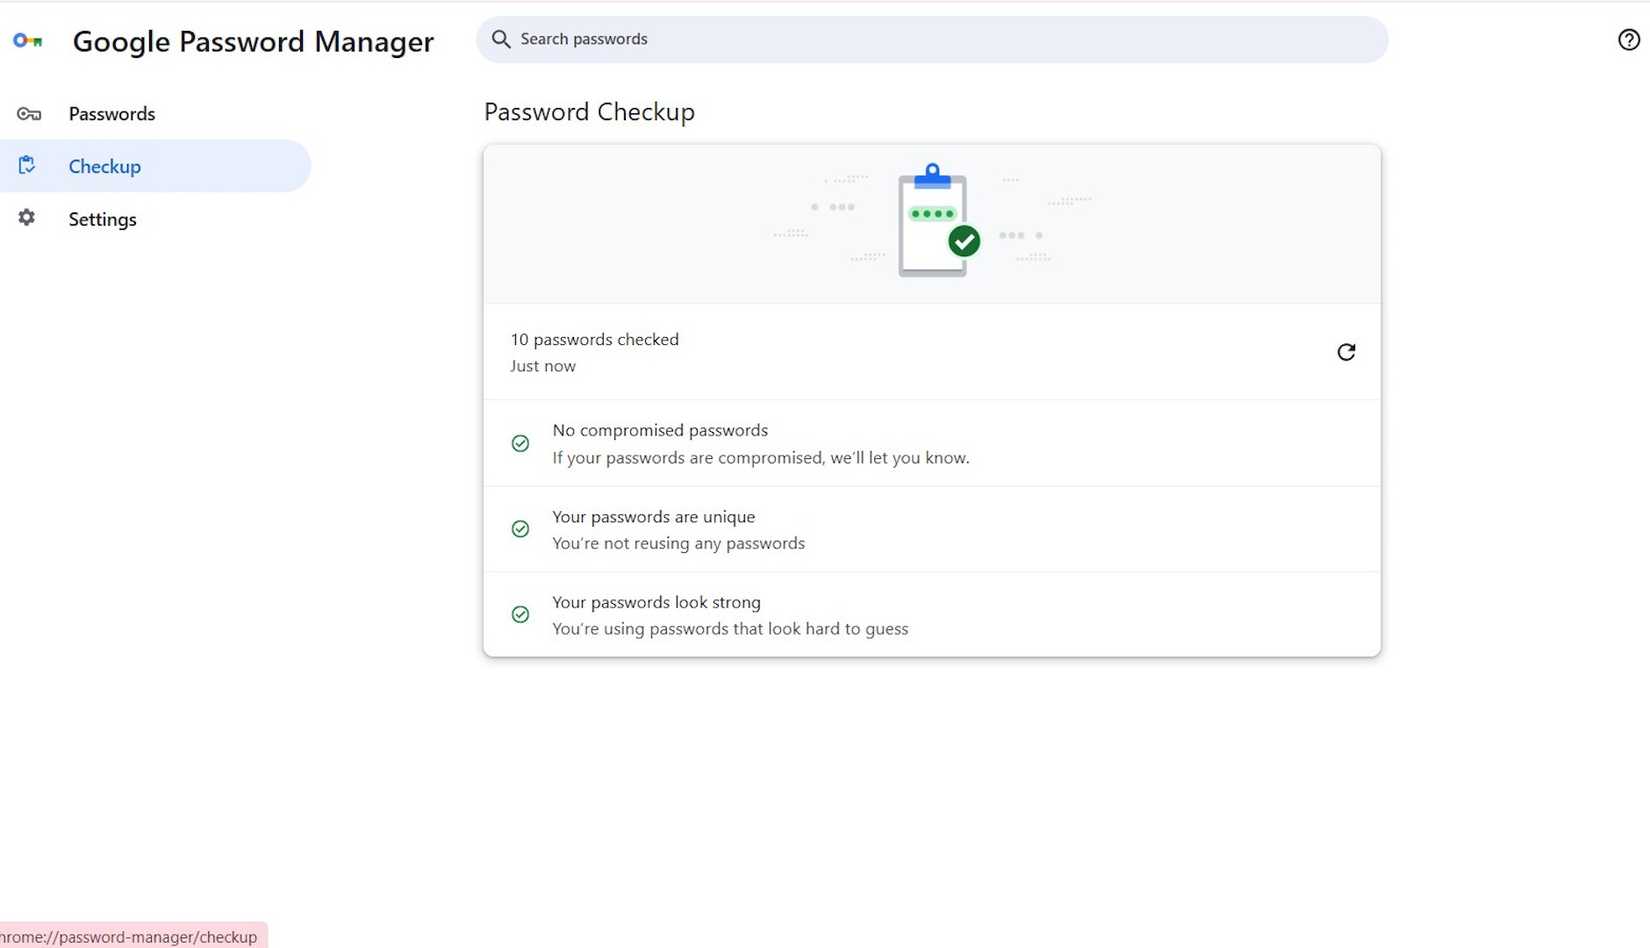Open Settings from the sidebar
The image size is (1650, 948).
tap(102, 218)
